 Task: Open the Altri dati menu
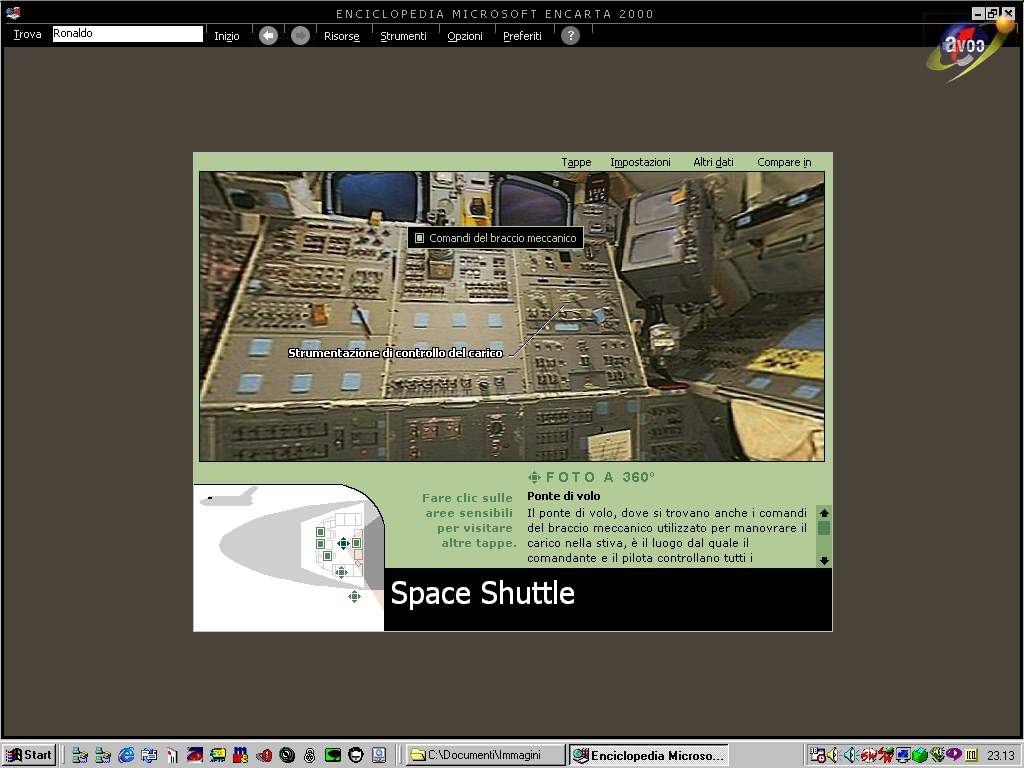click(713, 162)
